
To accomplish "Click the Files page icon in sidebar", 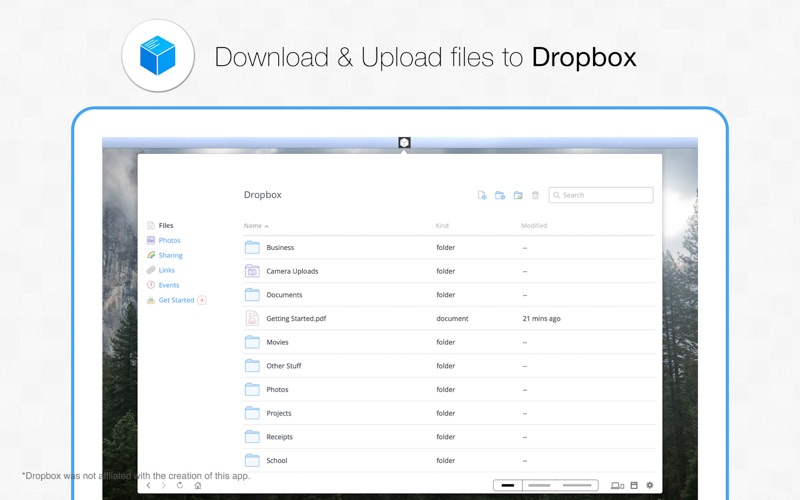I will [x=151, y=226].
